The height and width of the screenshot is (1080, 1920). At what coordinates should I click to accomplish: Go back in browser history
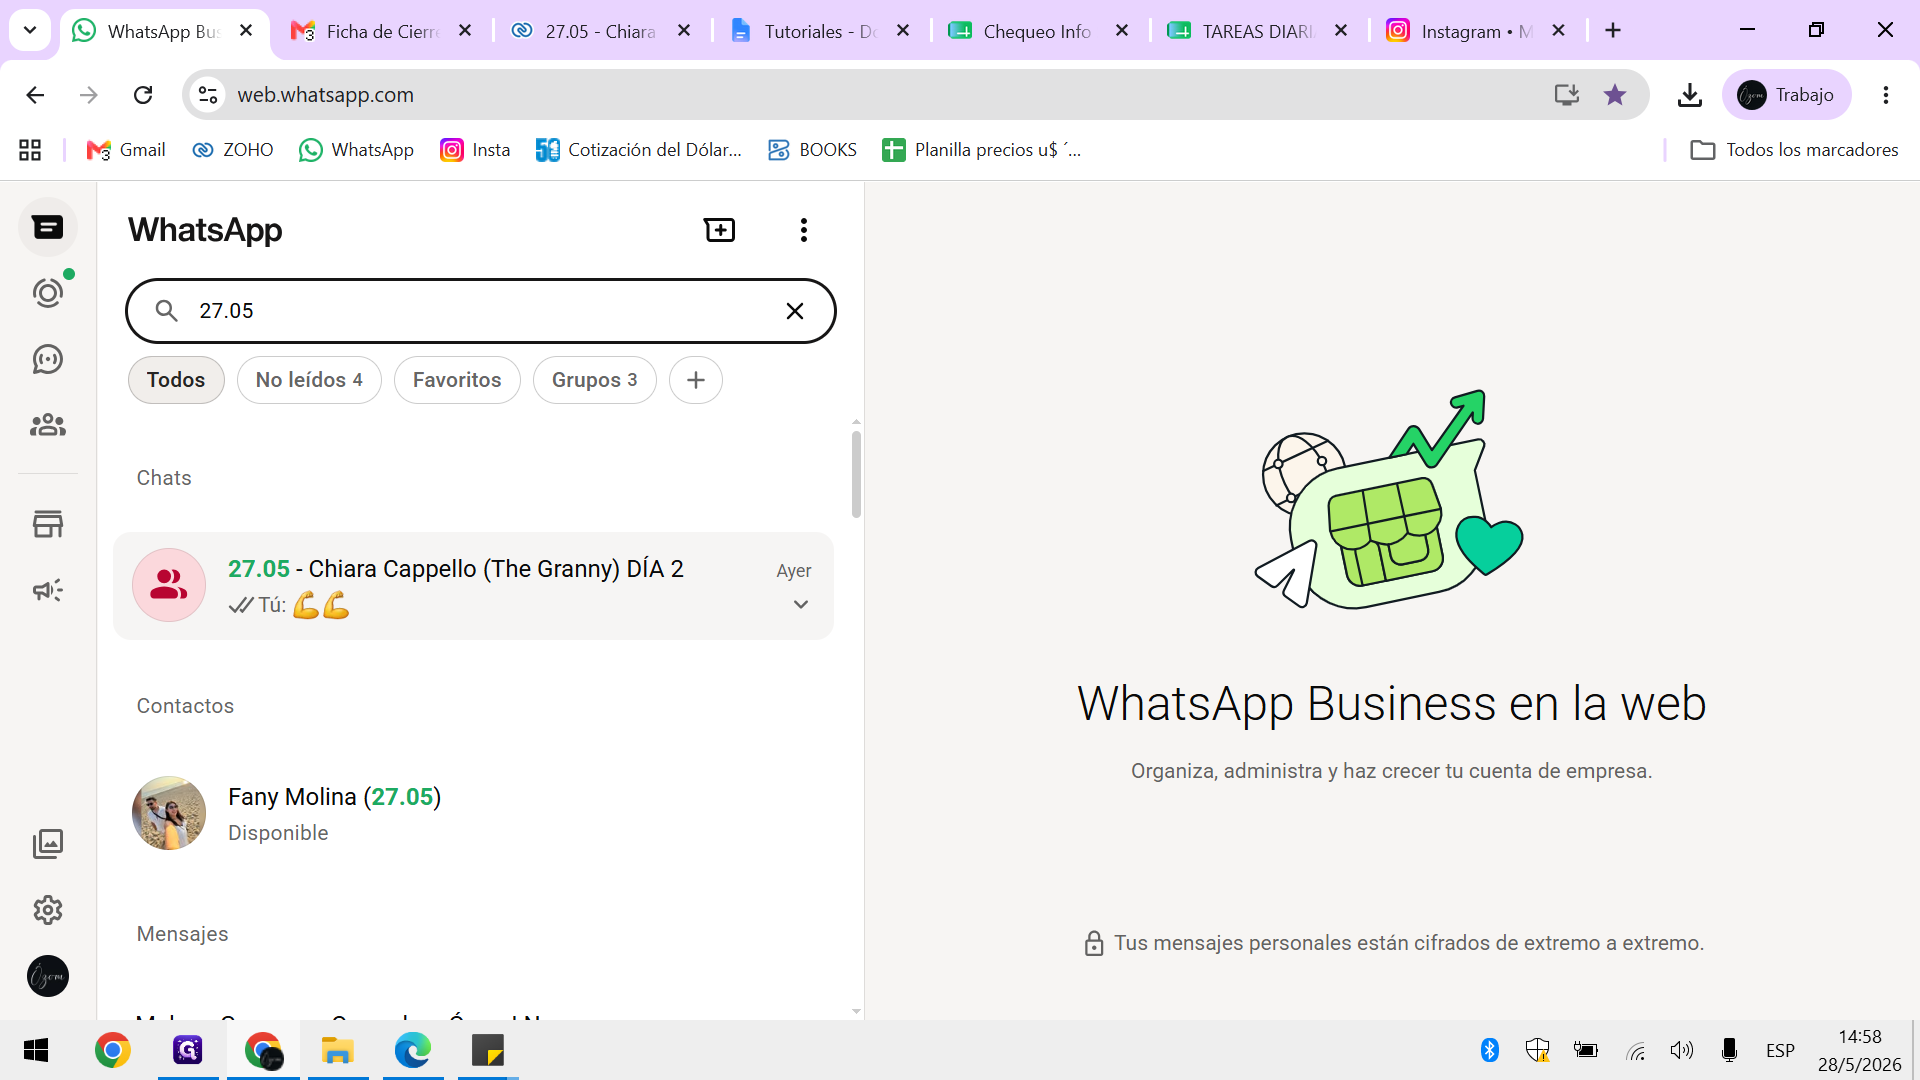[35, 95]
